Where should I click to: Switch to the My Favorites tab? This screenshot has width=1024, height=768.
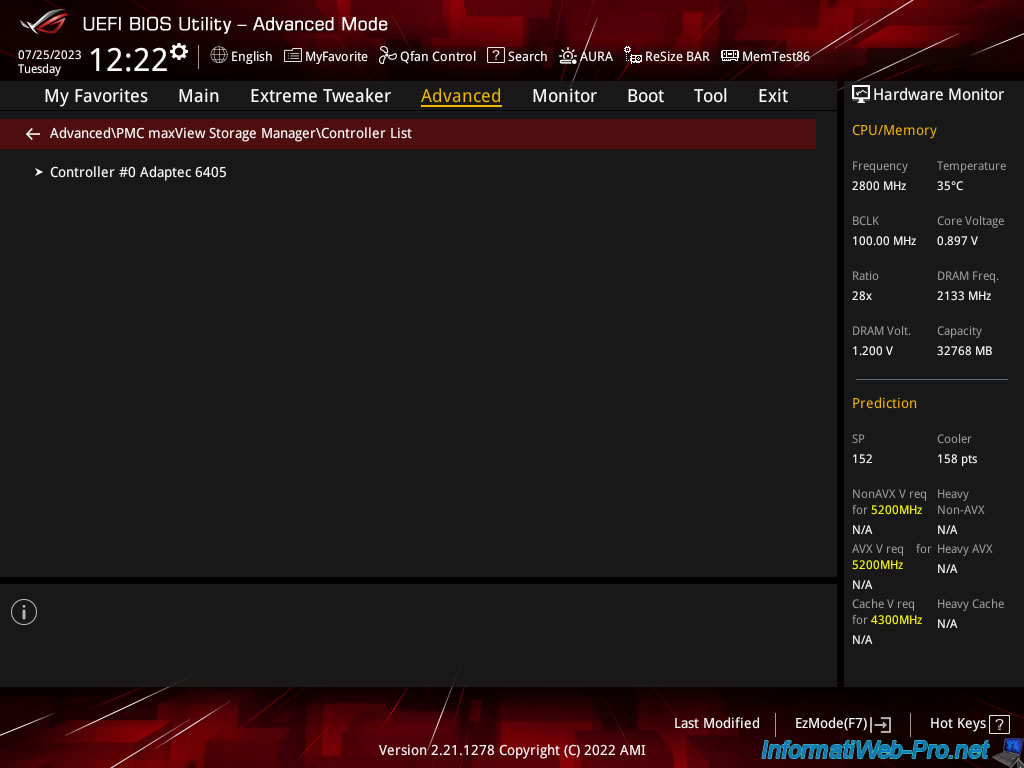point(96,96)
